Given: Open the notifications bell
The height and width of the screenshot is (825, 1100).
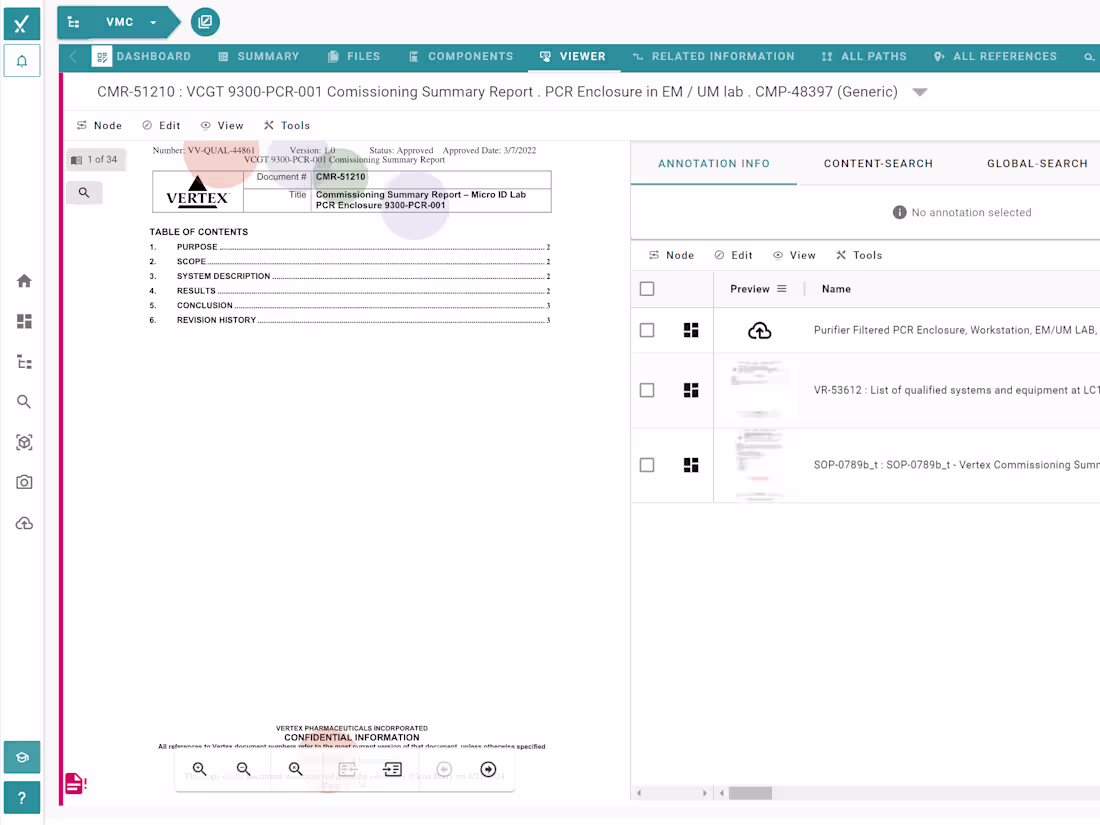Looking at the screenshot, I should click(22, 61).
